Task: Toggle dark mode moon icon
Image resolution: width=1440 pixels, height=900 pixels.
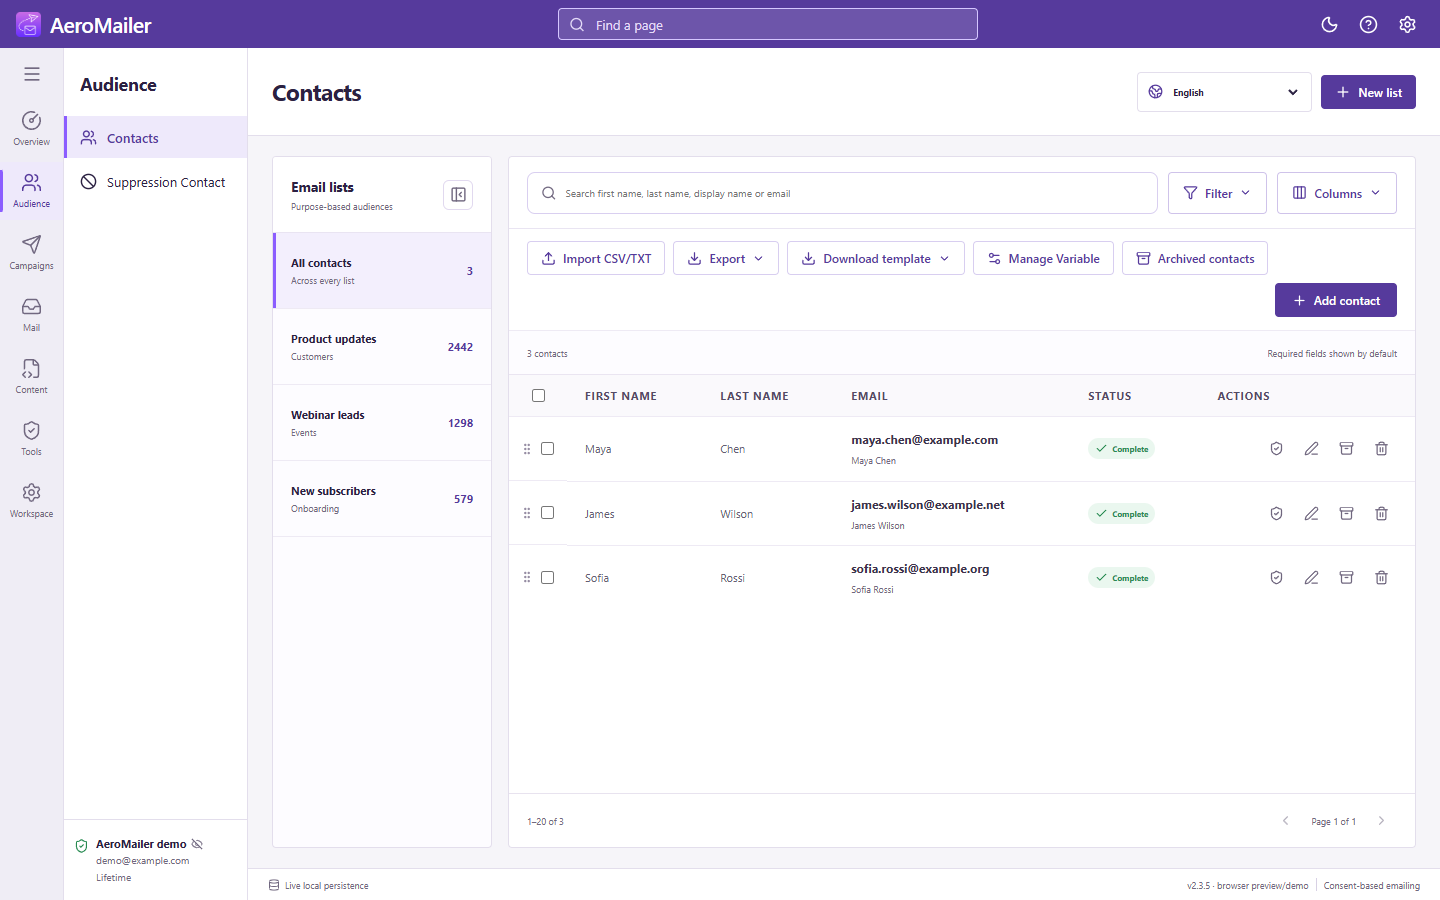Action: coord(1329,25)
